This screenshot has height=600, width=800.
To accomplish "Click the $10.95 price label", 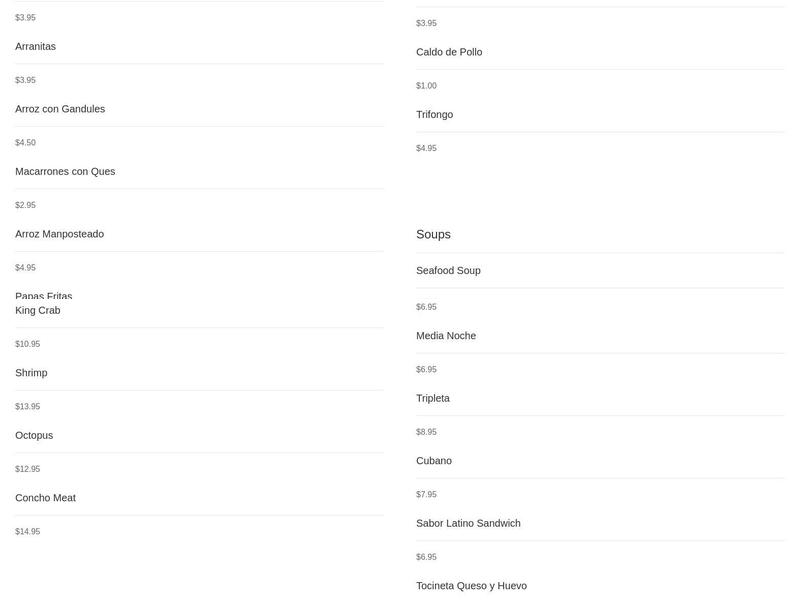I will tap(28, 344).
